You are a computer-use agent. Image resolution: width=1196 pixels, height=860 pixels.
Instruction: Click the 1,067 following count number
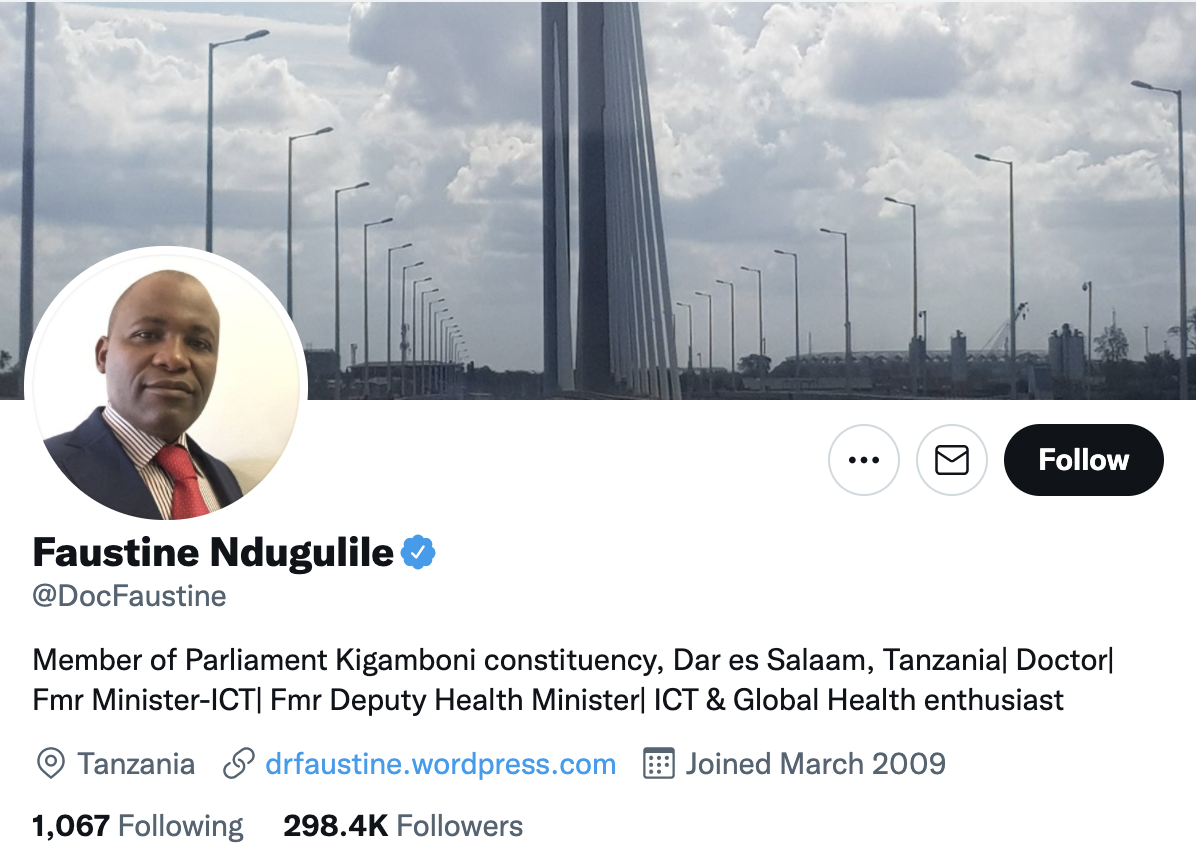[x=71, y=826]
